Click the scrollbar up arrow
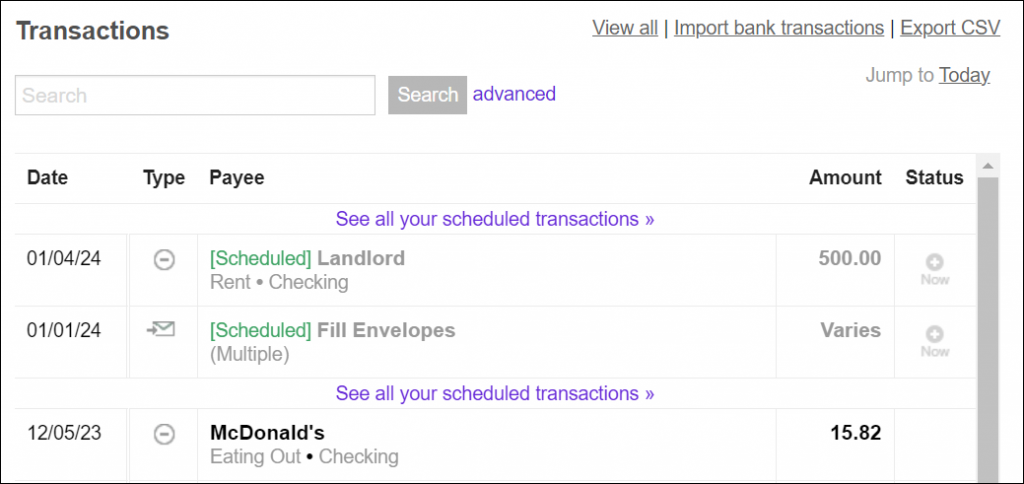Image resolution: width=1024 pixels, height=484 pixels. (987, 166)
